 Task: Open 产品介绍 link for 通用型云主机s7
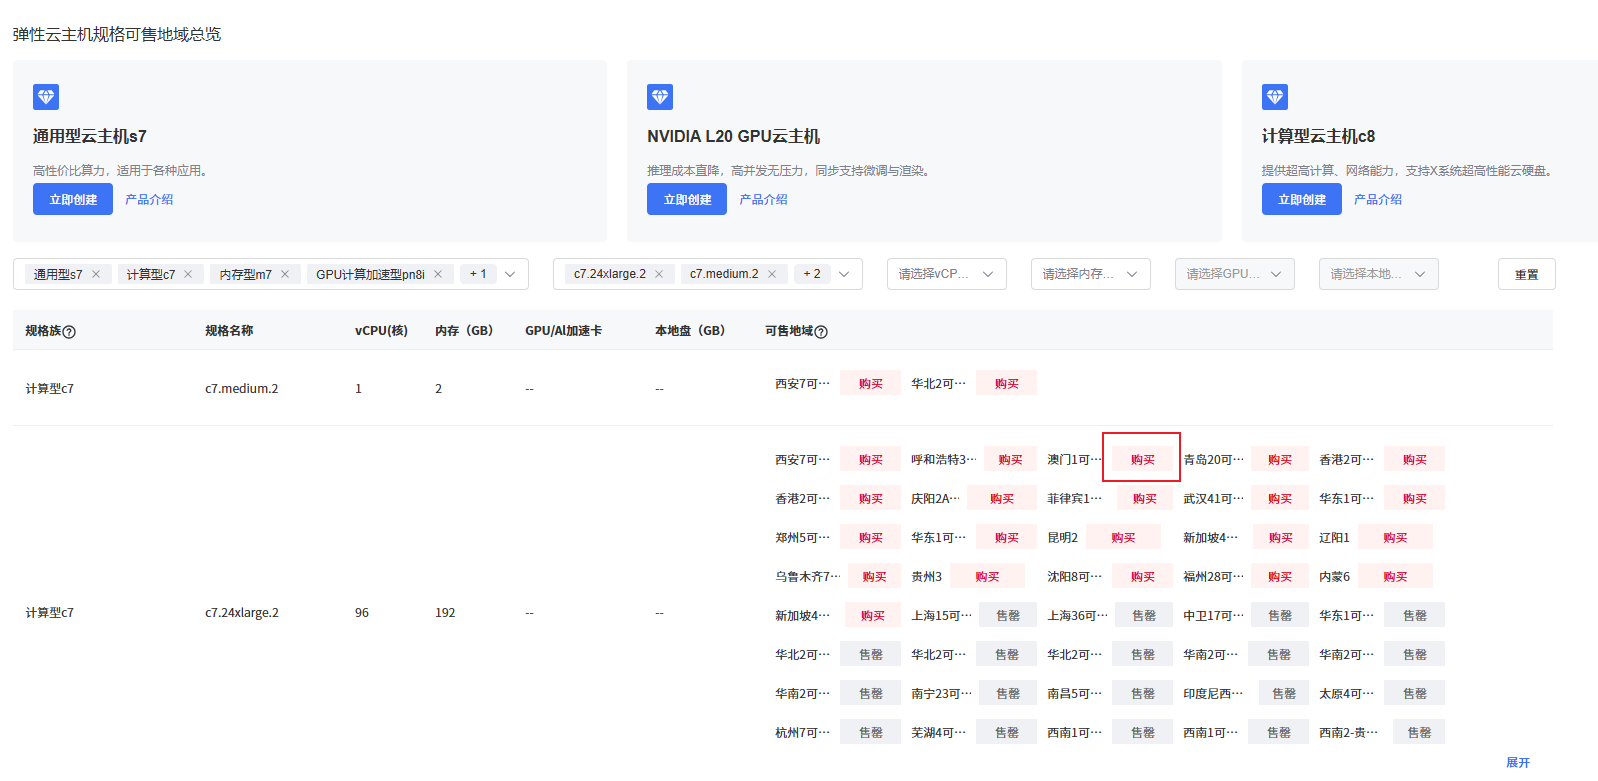(x=149, y=199)
